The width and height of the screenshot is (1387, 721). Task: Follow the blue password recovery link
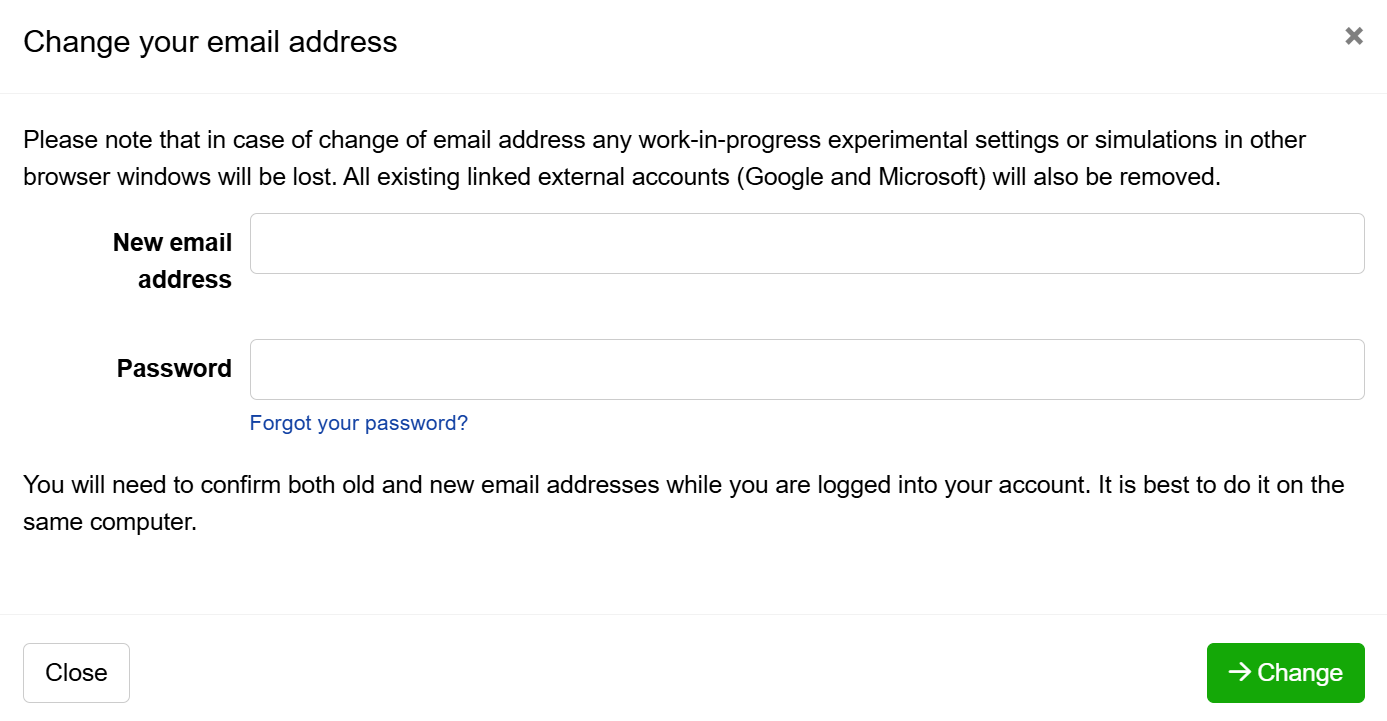358,423
